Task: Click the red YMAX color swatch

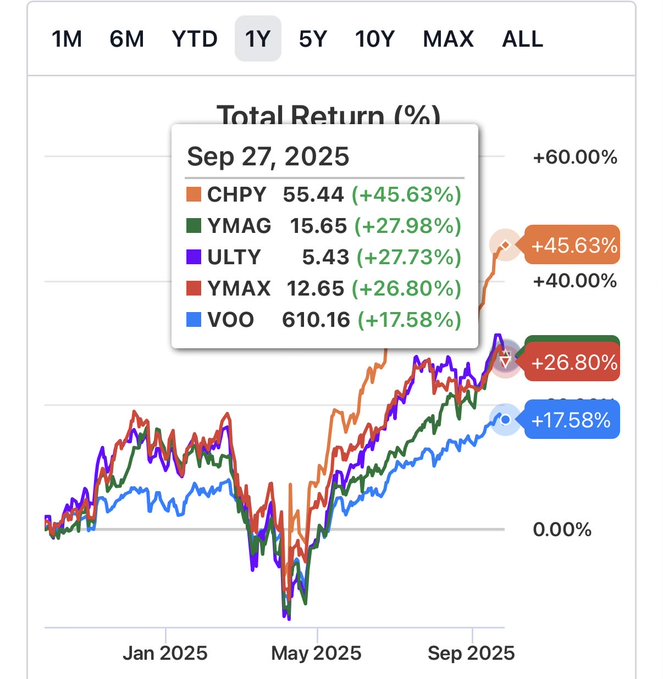Action: [194, 288]
